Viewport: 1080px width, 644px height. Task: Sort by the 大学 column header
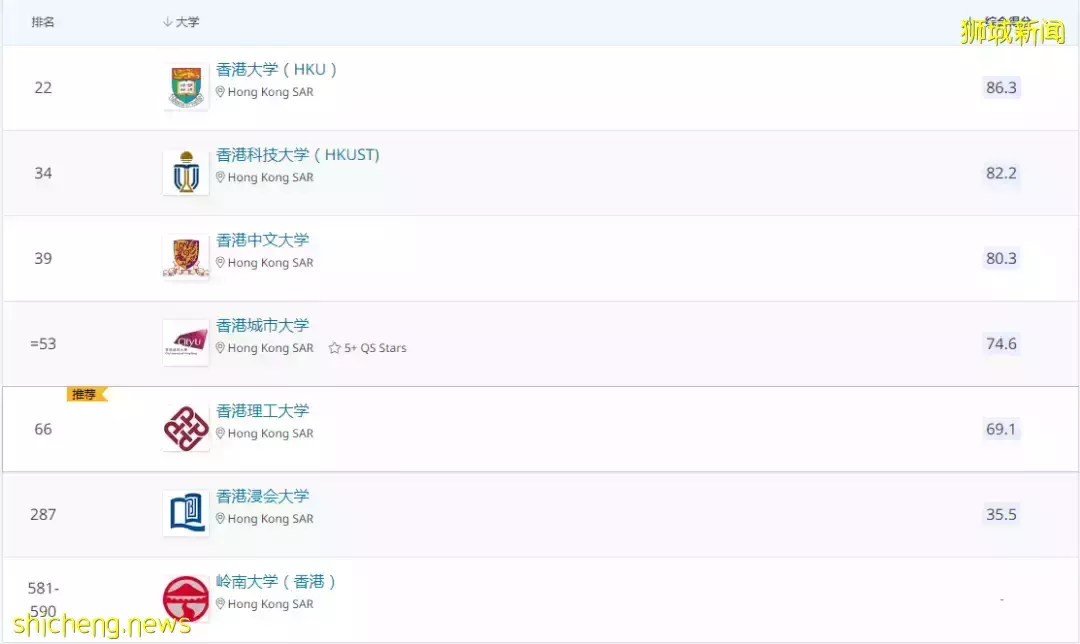(x=187, y=22)
